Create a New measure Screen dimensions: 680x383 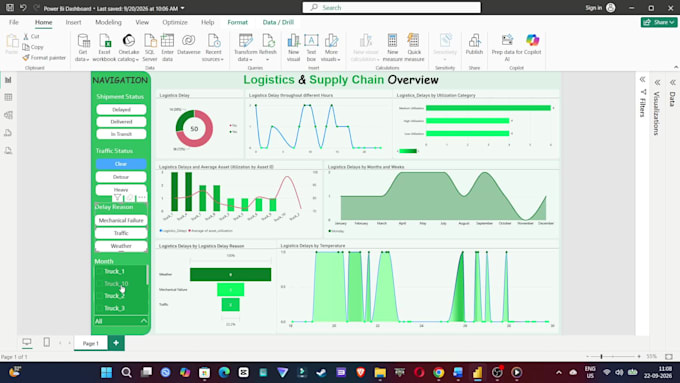pyautogui.click(x=392, y=48)
